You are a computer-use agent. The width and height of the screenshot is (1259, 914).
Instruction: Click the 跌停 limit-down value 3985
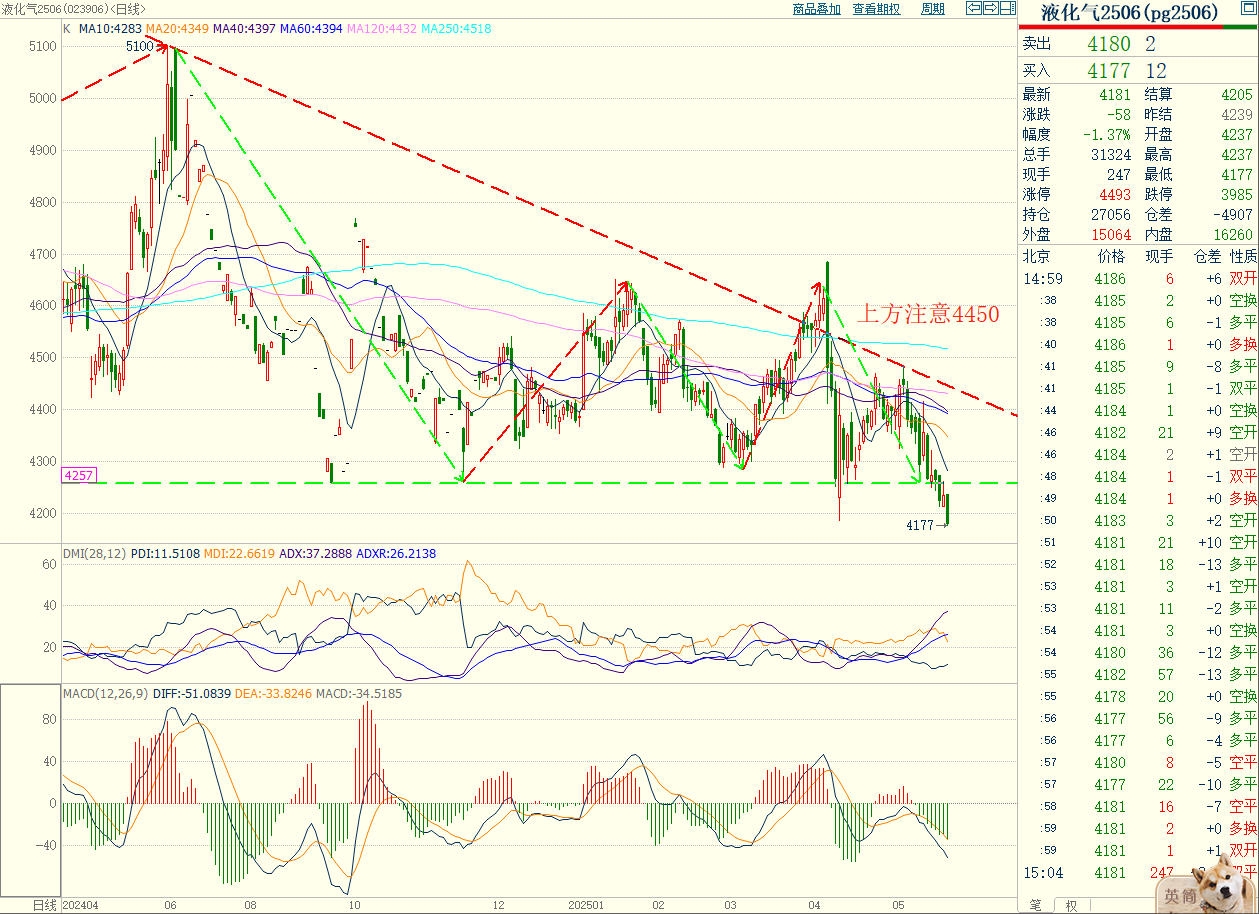[x=1236, y=195]
